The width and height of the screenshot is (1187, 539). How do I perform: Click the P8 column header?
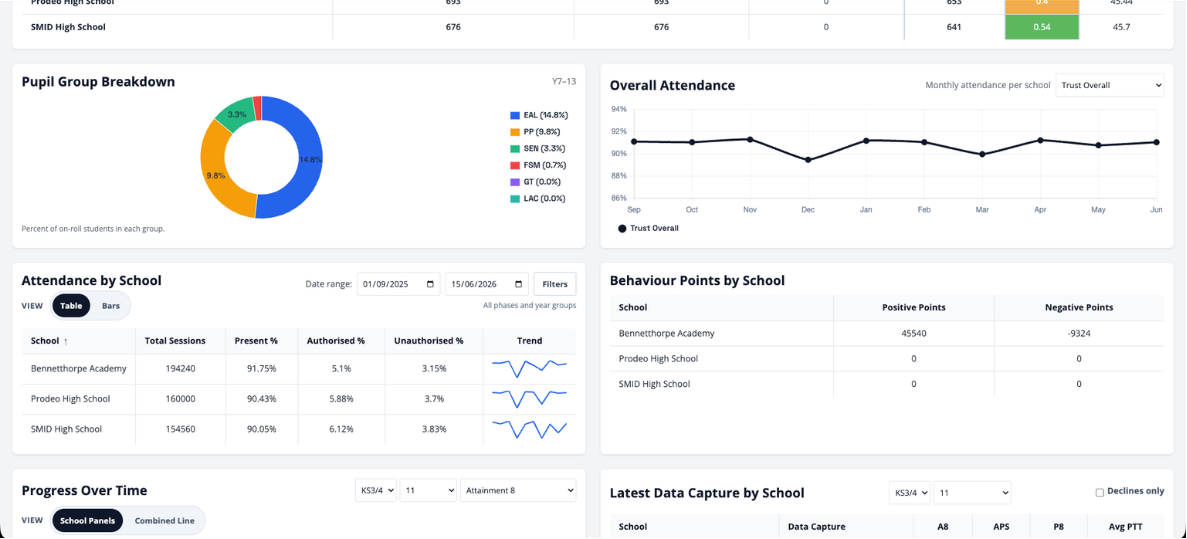click(1059, 526)
